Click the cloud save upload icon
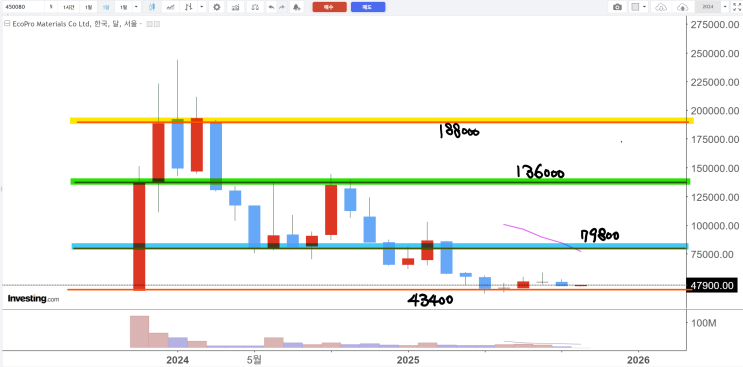 pyautogui.click(x=682, y=7)
